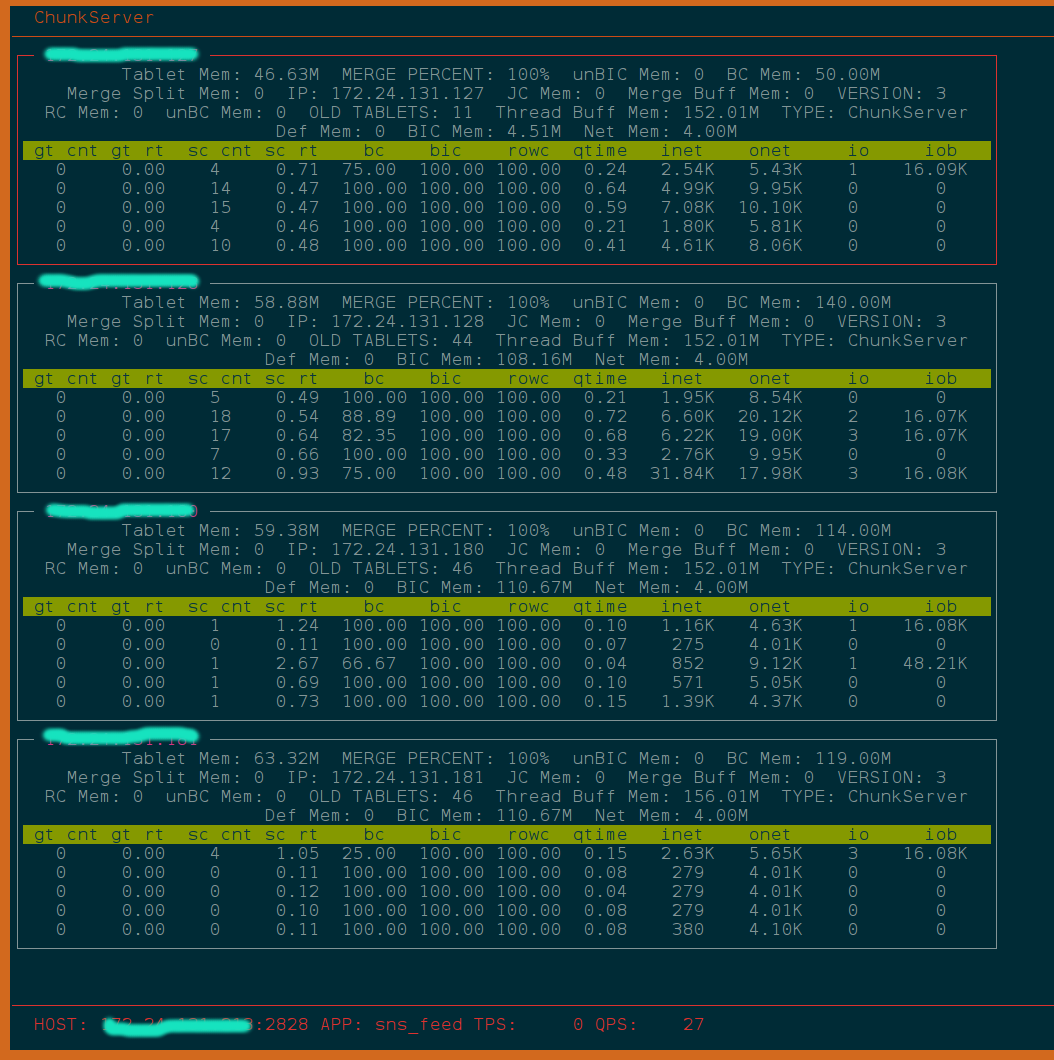Click the HOST label in footer

click(x=61, y=1024)
